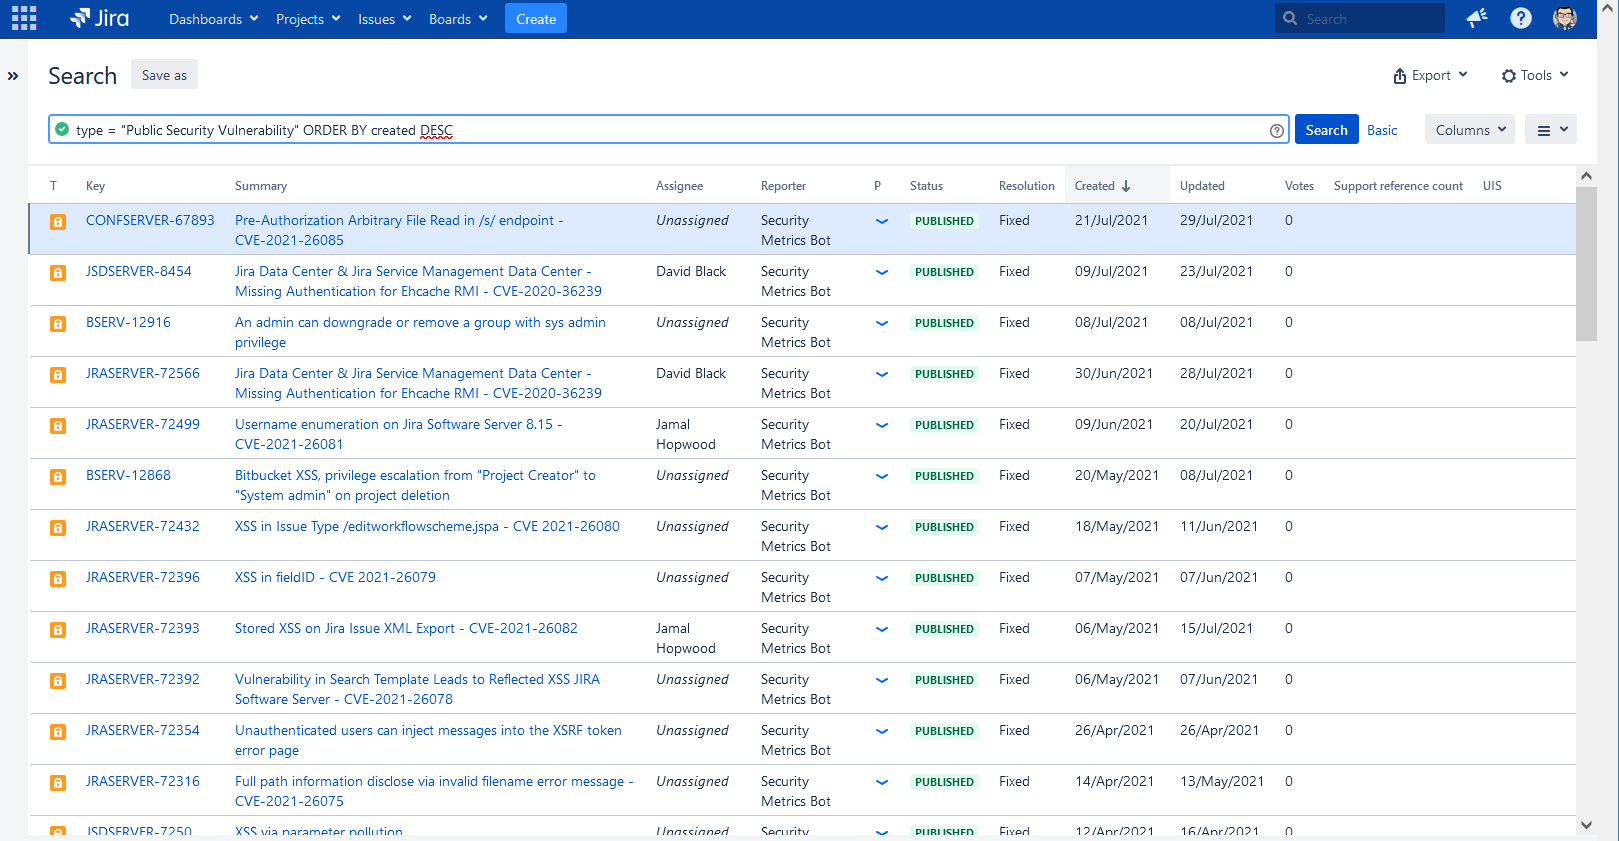Click priority icon of JSDSERVER-8454 row
The height and width of the screenshot is (841, 1619).
point(882,272)
